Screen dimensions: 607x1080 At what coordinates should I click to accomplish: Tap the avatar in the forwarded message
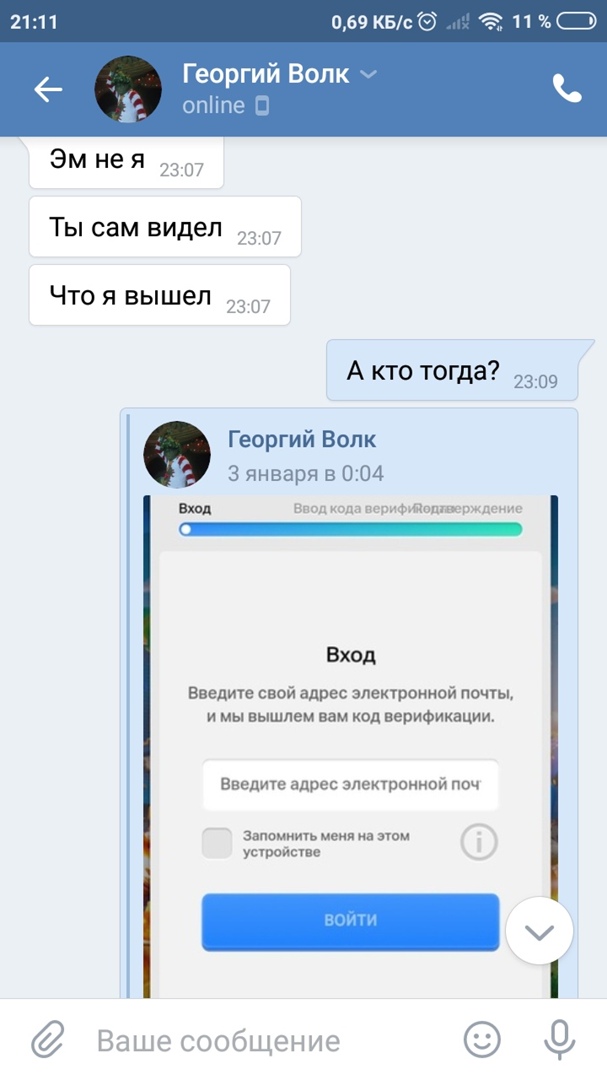[176, 455]
